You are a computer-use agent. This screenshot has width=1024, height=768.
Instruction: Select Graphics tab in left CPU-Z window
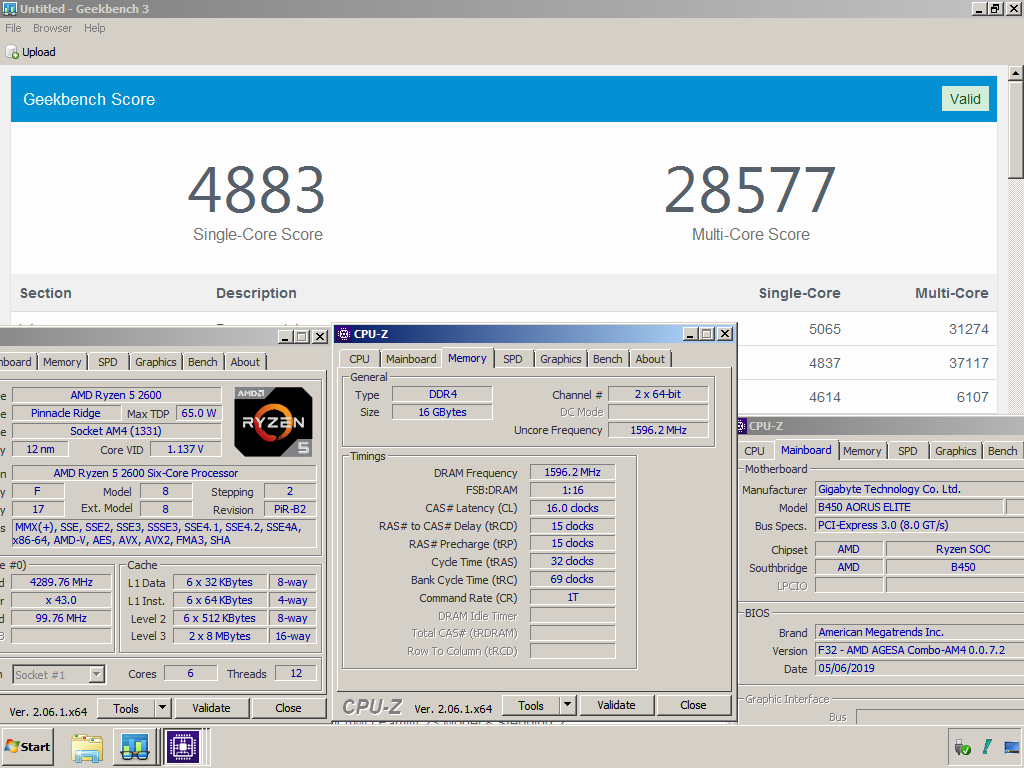point(155,362)
